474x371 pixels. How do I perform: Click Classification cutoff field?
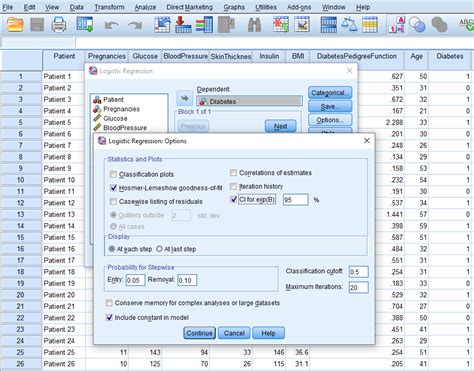click(x=359, y=272)
